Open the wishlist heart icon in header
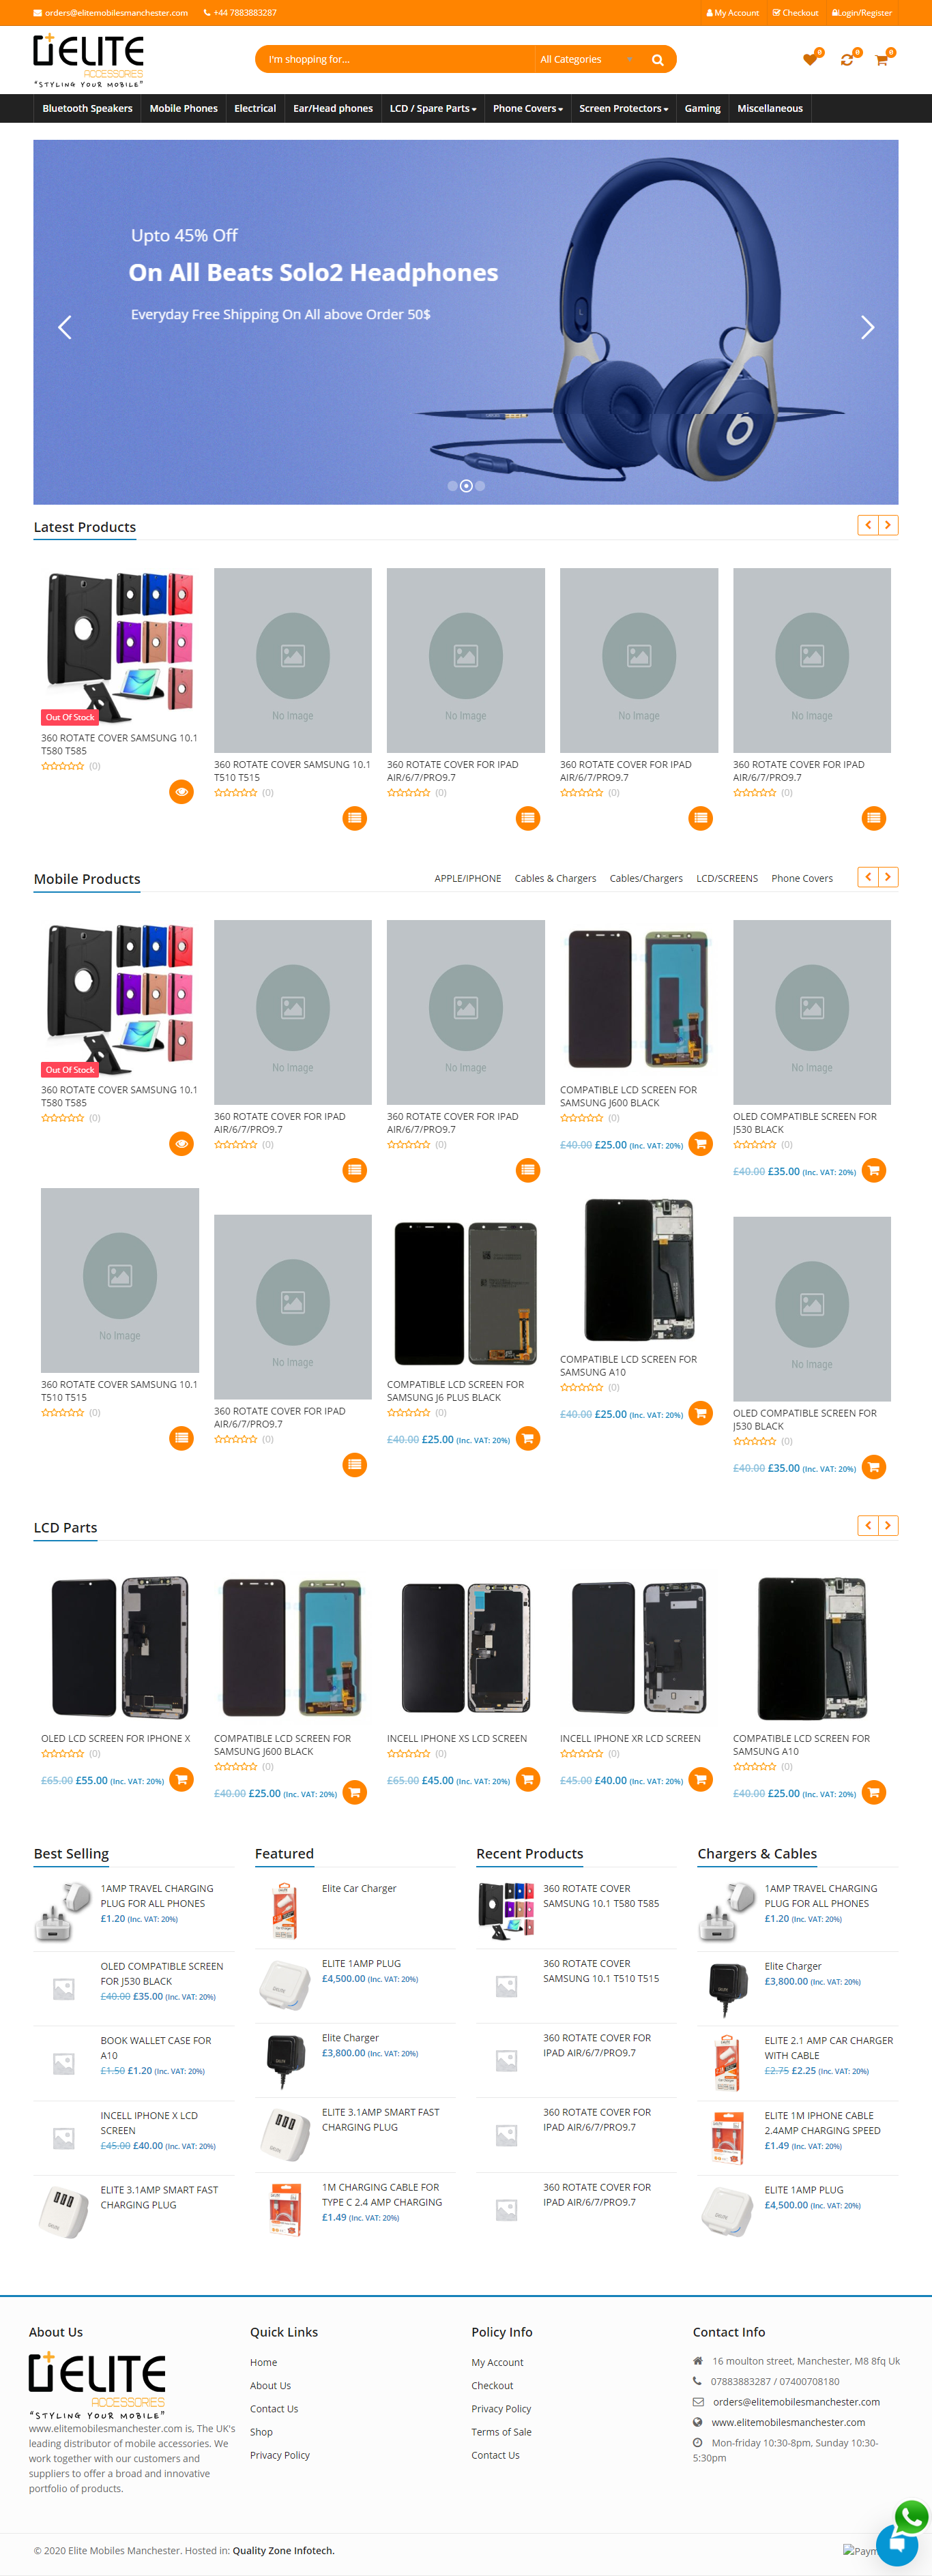 click(810, 60)
